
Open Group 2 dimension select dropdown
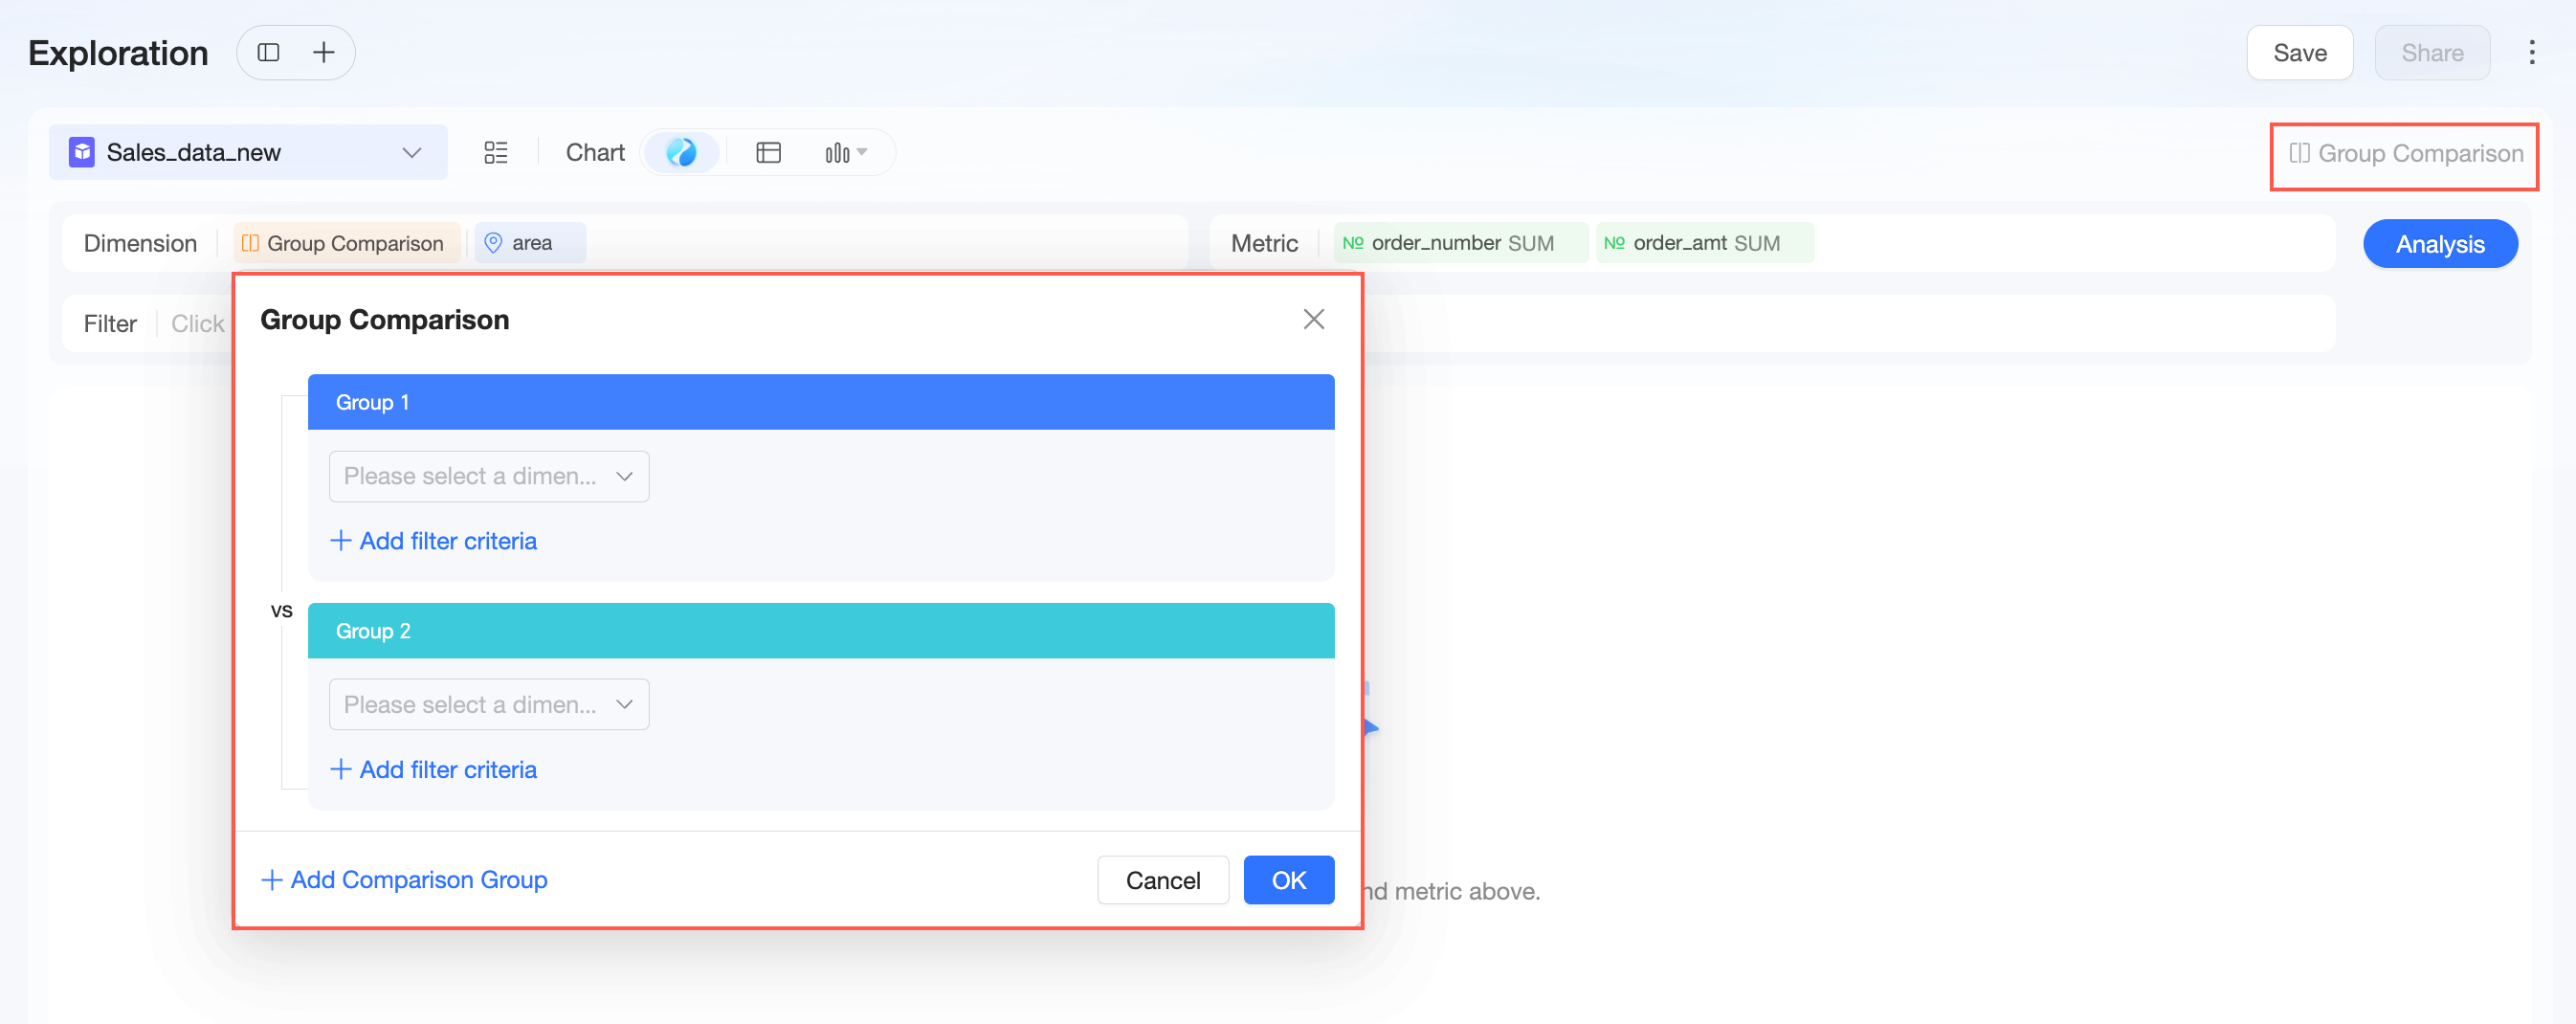tap(488, 705)
